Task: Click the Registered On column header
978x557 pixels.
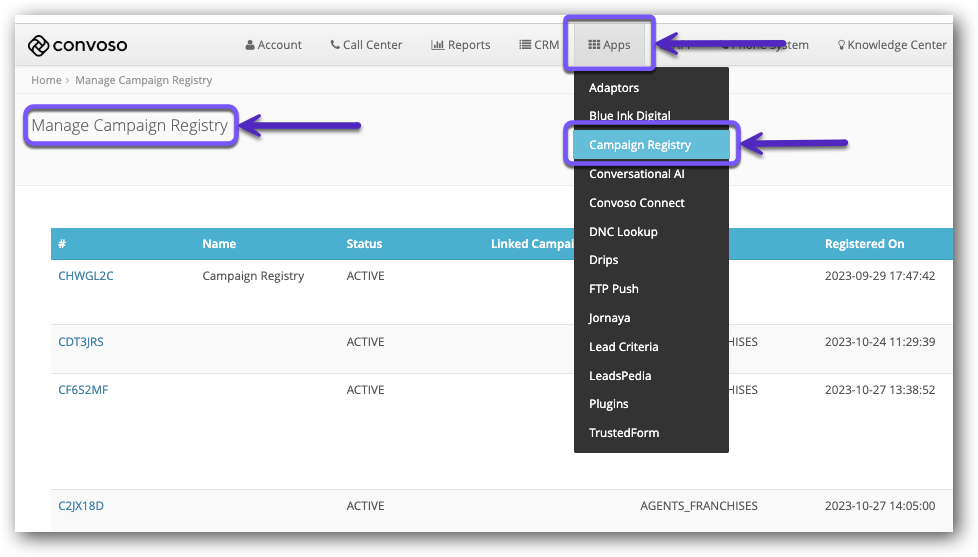Action: pyautogui.click(x=864, y=244)
